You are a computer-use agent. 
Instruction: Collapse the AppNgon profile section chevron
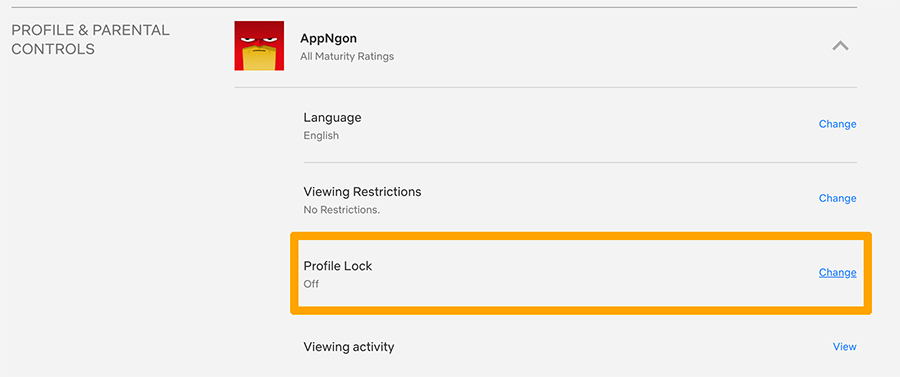point(840,46)
